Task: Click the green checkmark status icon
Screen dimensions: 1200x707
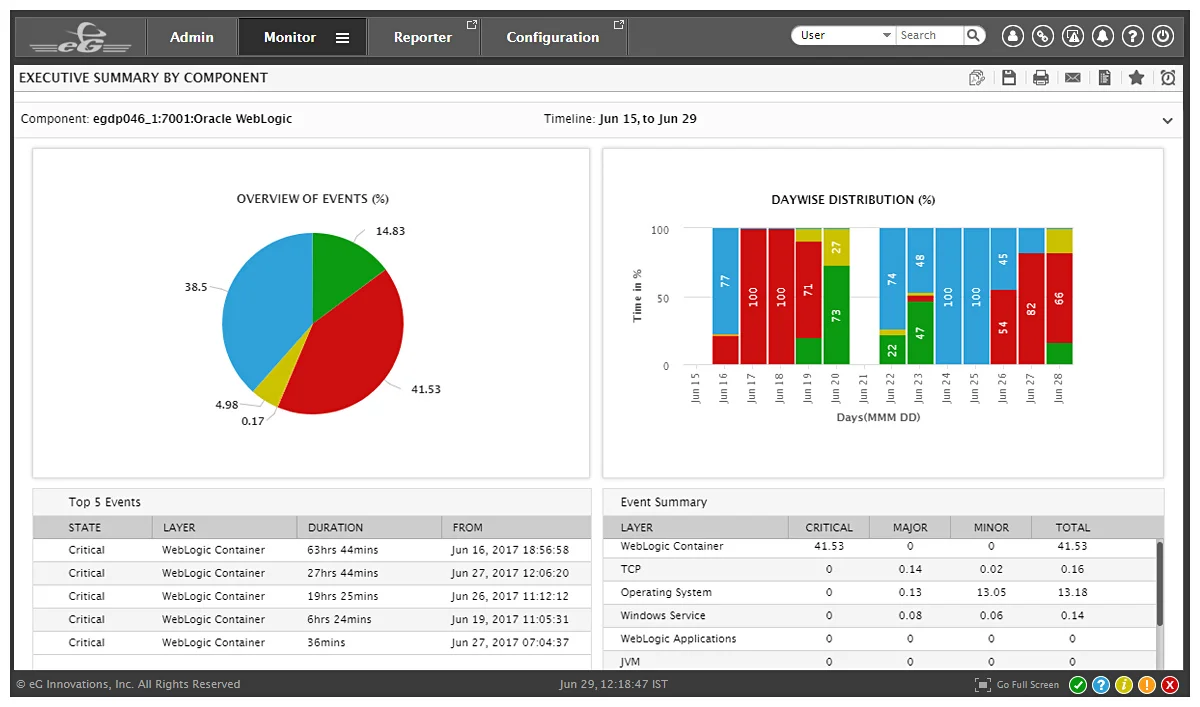Action: tap(1078, 685)
